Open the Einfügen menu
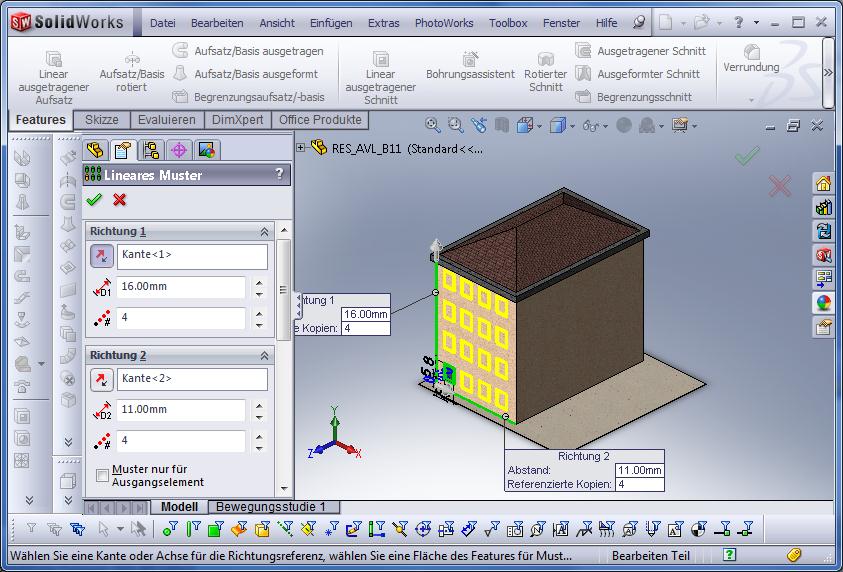This screenshot has height=572, width=843. pos(330,22)
